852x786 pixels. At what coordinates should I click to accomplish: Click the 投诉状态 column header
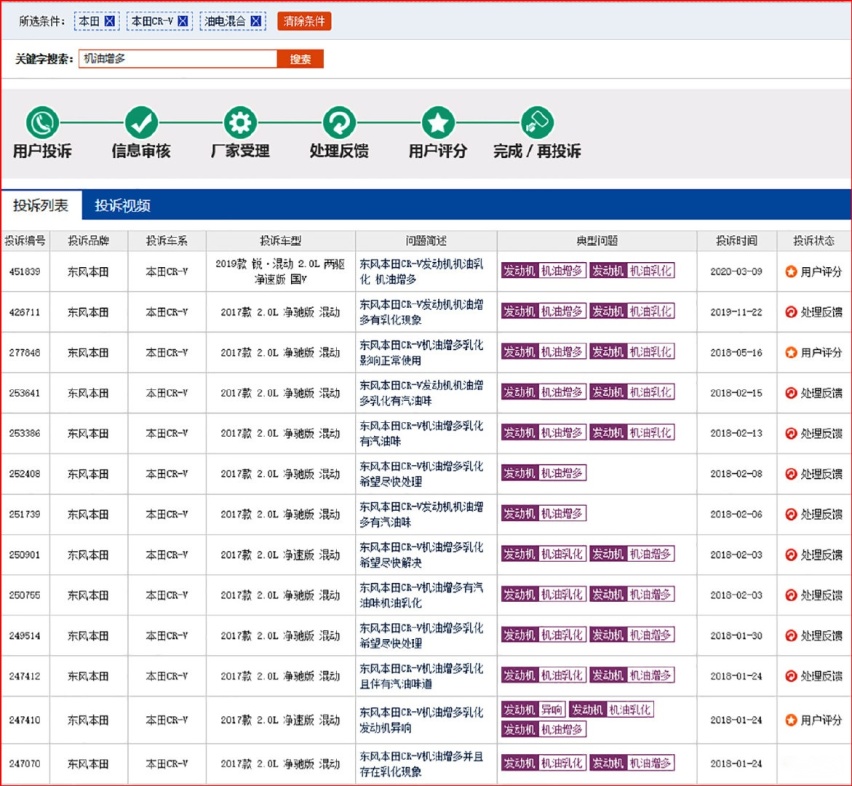point(814,241)
